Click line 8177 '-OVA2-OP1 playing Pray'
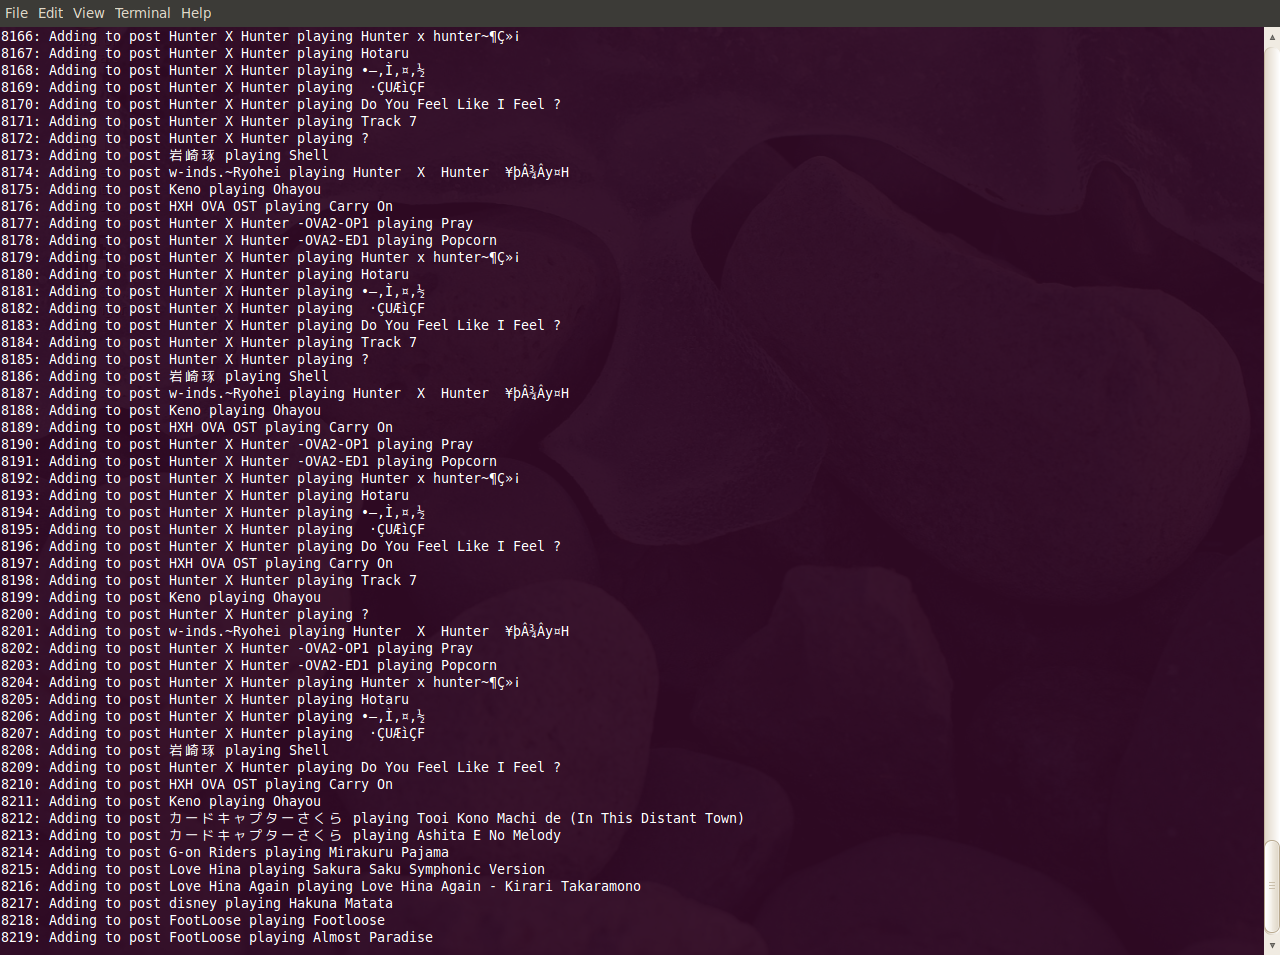Screen dimensions: 1280x955 (385, 224)
